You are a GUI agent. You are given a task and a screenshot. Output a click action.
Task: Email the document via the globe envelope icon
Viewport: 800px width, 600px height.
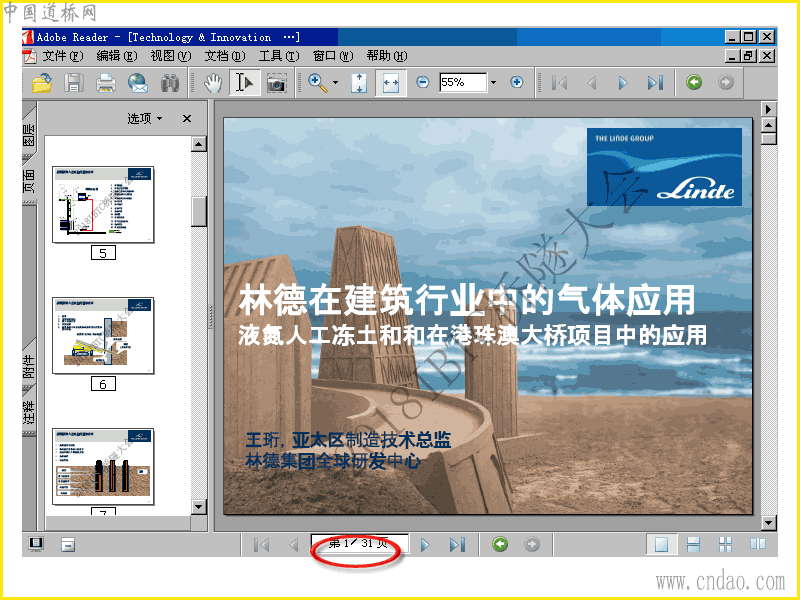pos(138,83)
